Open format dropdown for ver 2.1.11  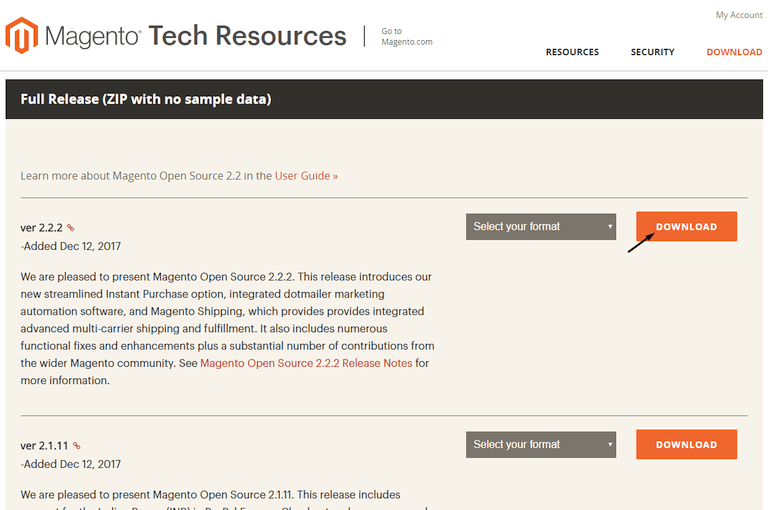tap(541, 444)
